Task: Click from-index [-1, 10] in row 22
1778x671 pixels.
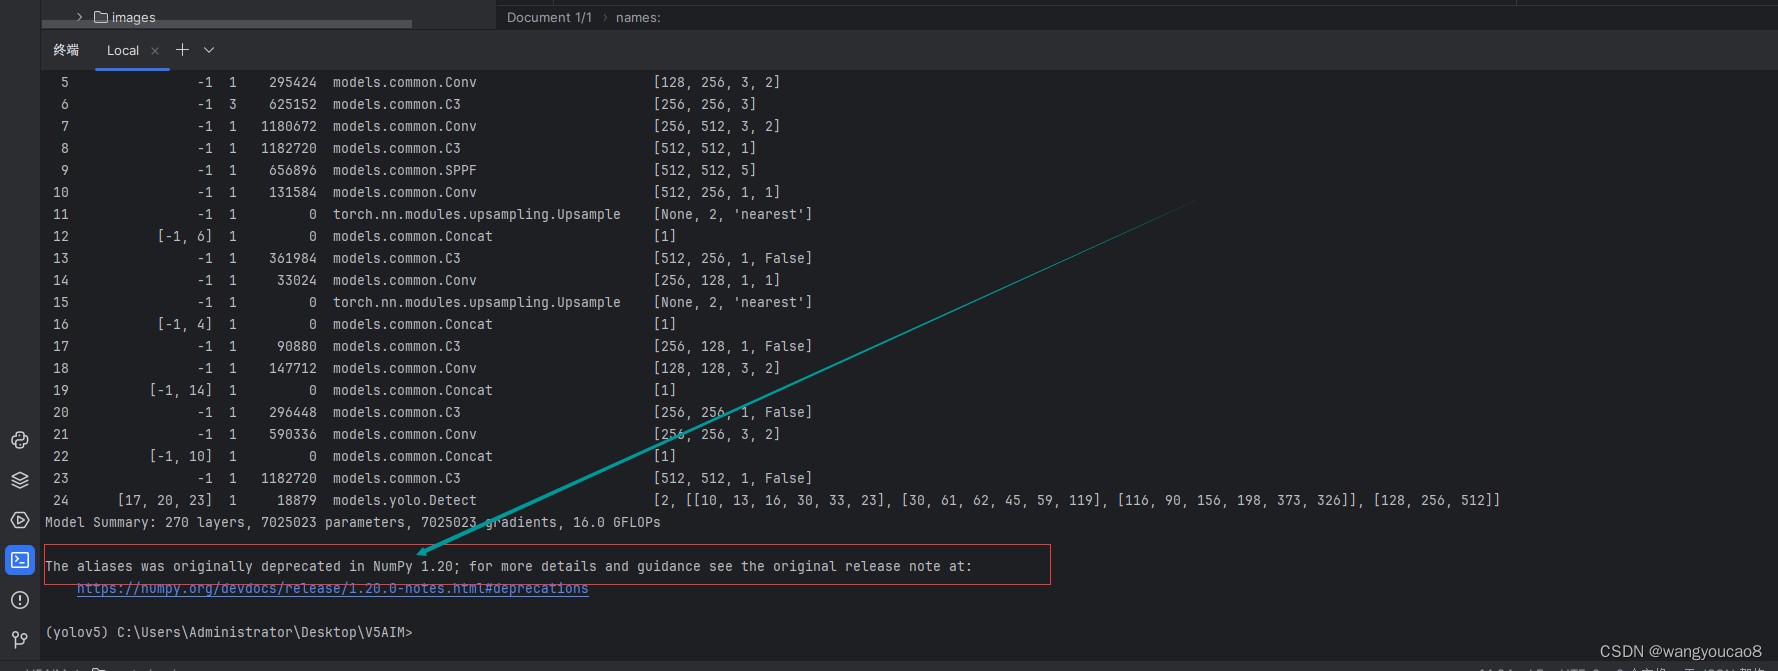Action: pyautogui.click(x=181, y=456)
